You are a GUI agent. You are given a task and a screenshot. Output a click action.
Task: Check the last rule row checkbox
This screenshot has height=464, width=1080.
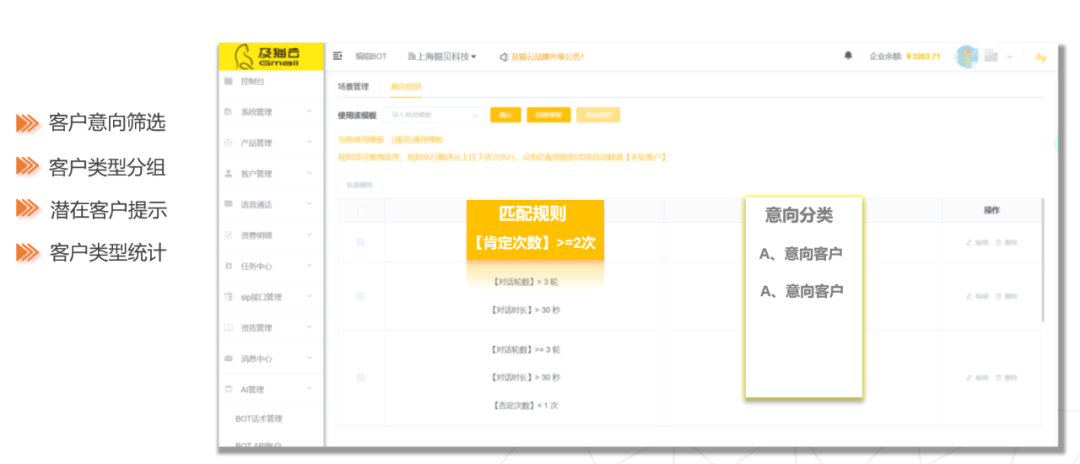(x=361, y=377)
